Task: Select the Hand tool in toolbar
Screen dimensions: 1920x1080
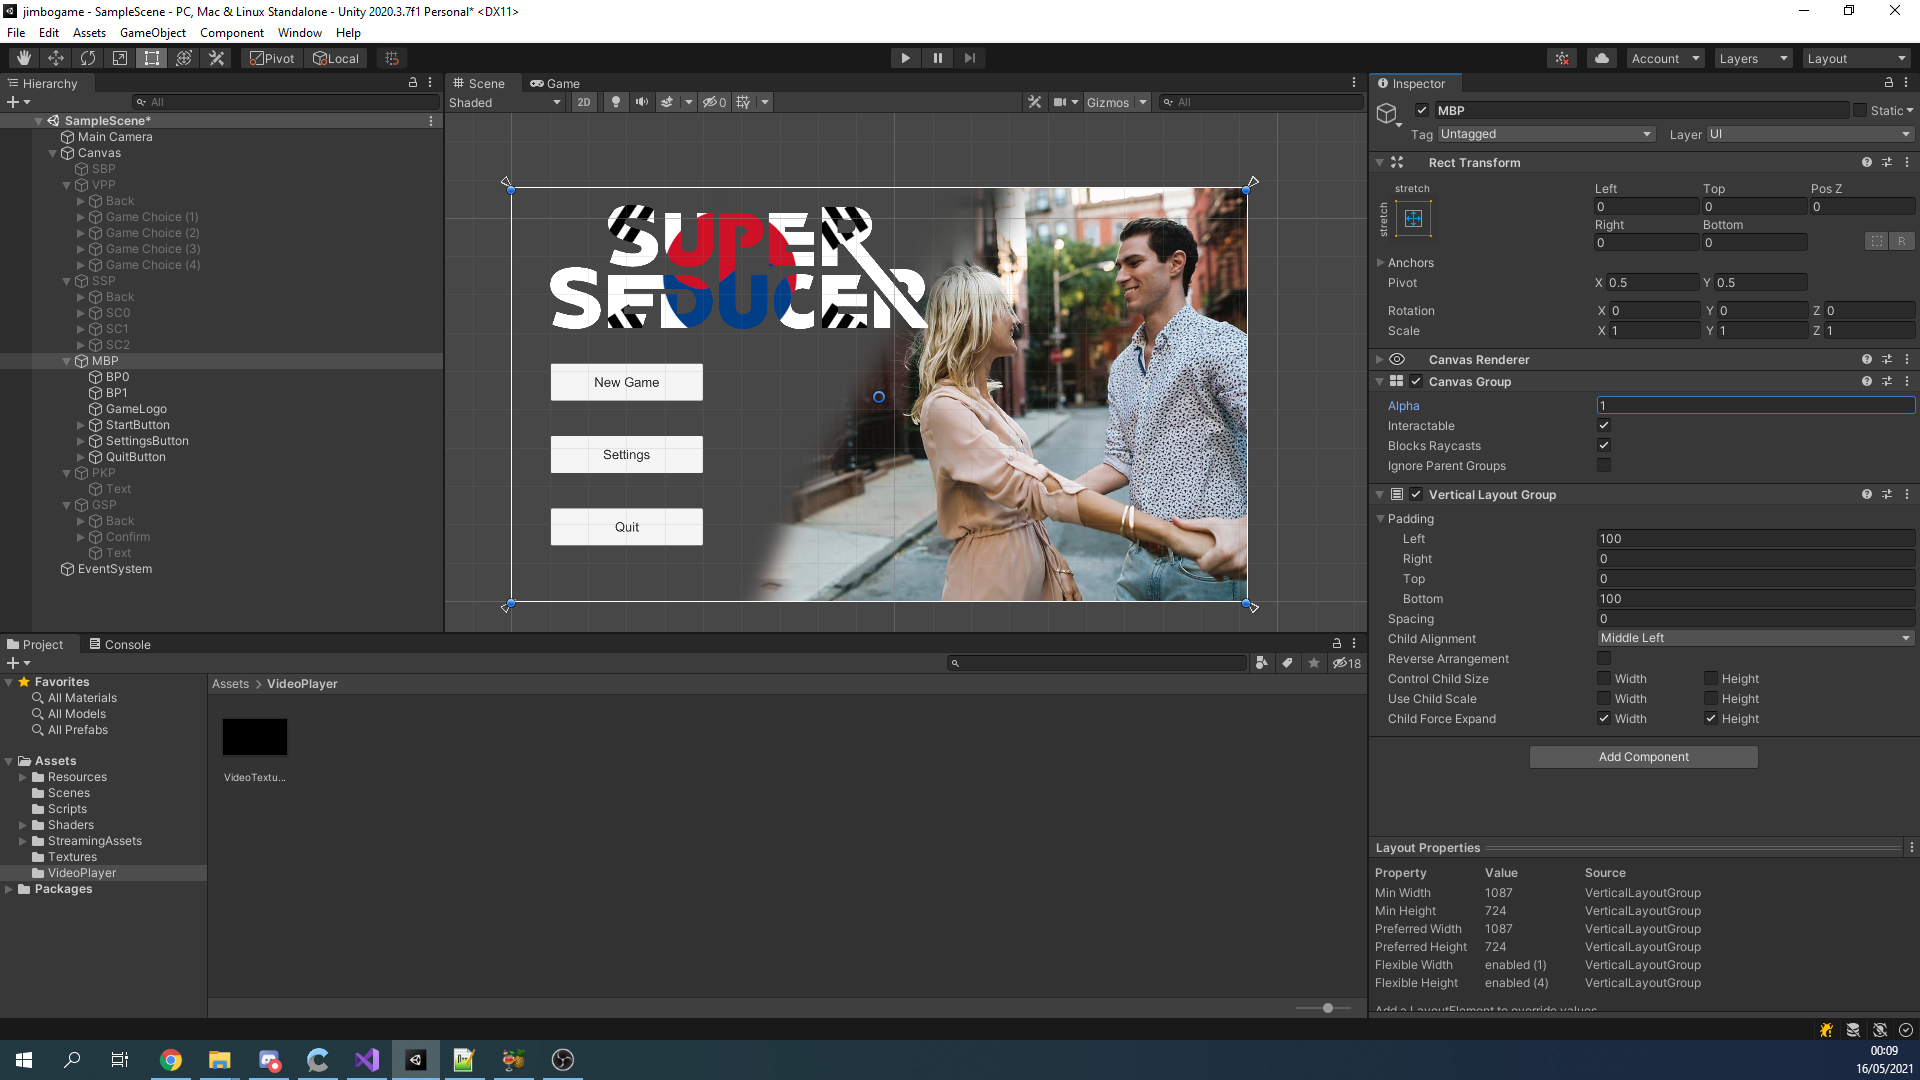Action: tap(23, 58)
